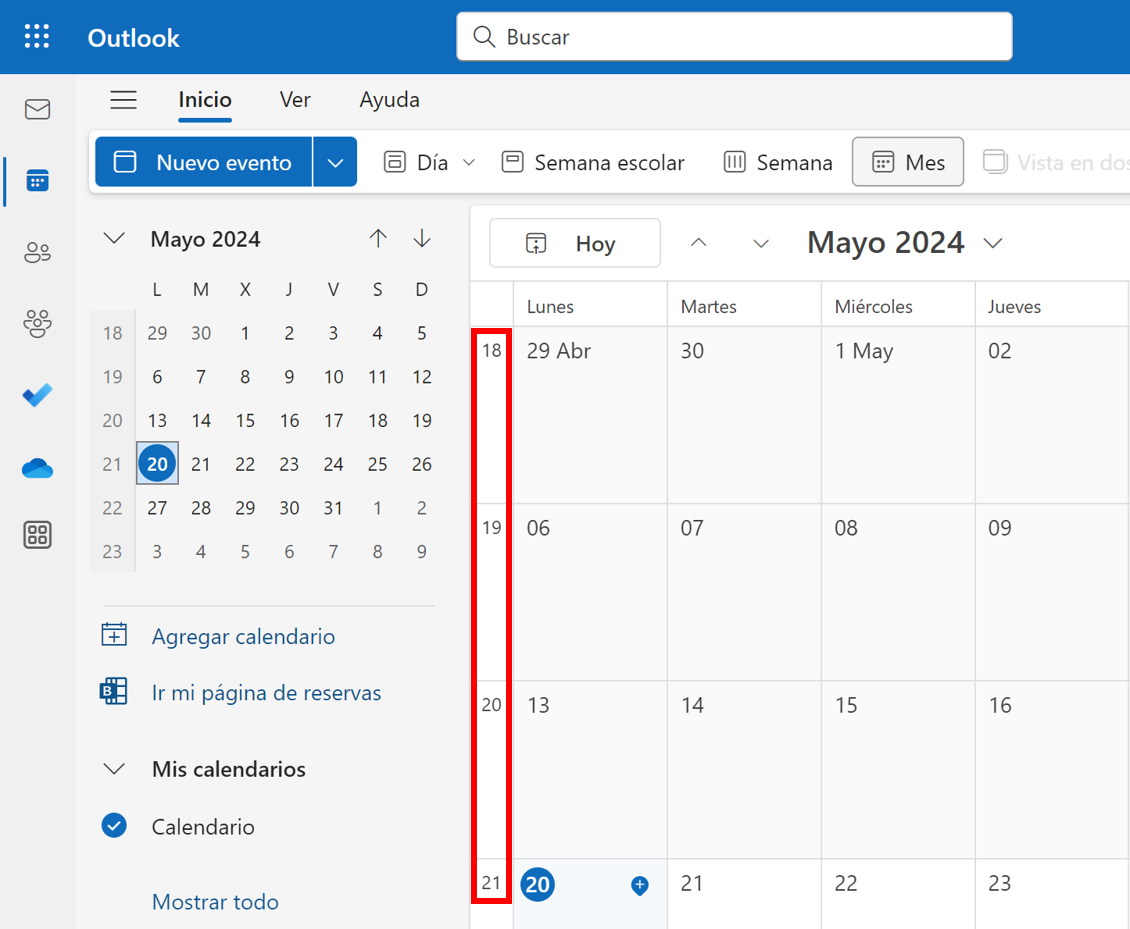Collapse the Mayo 2024 mini calendar

pyautogui.click(x=114, y=239)
